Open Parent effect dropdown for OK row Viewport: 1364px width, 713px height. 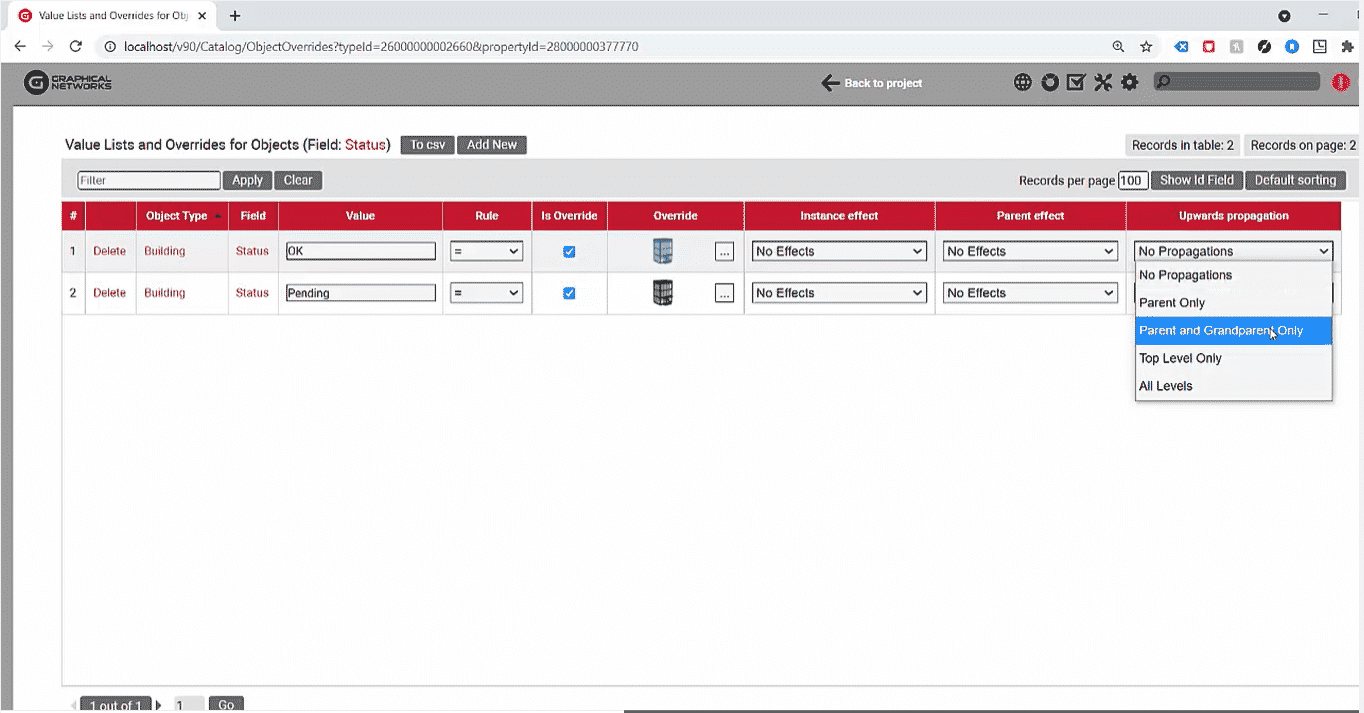coord(1030,251)
